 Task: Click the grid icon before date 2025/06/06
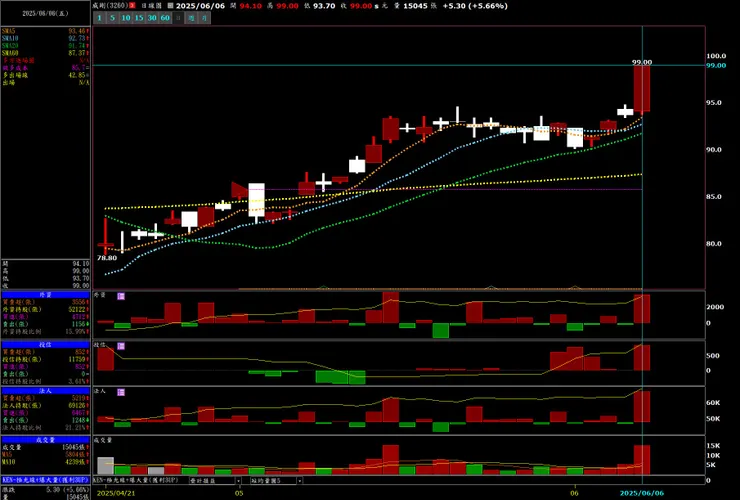coord(170,6)
